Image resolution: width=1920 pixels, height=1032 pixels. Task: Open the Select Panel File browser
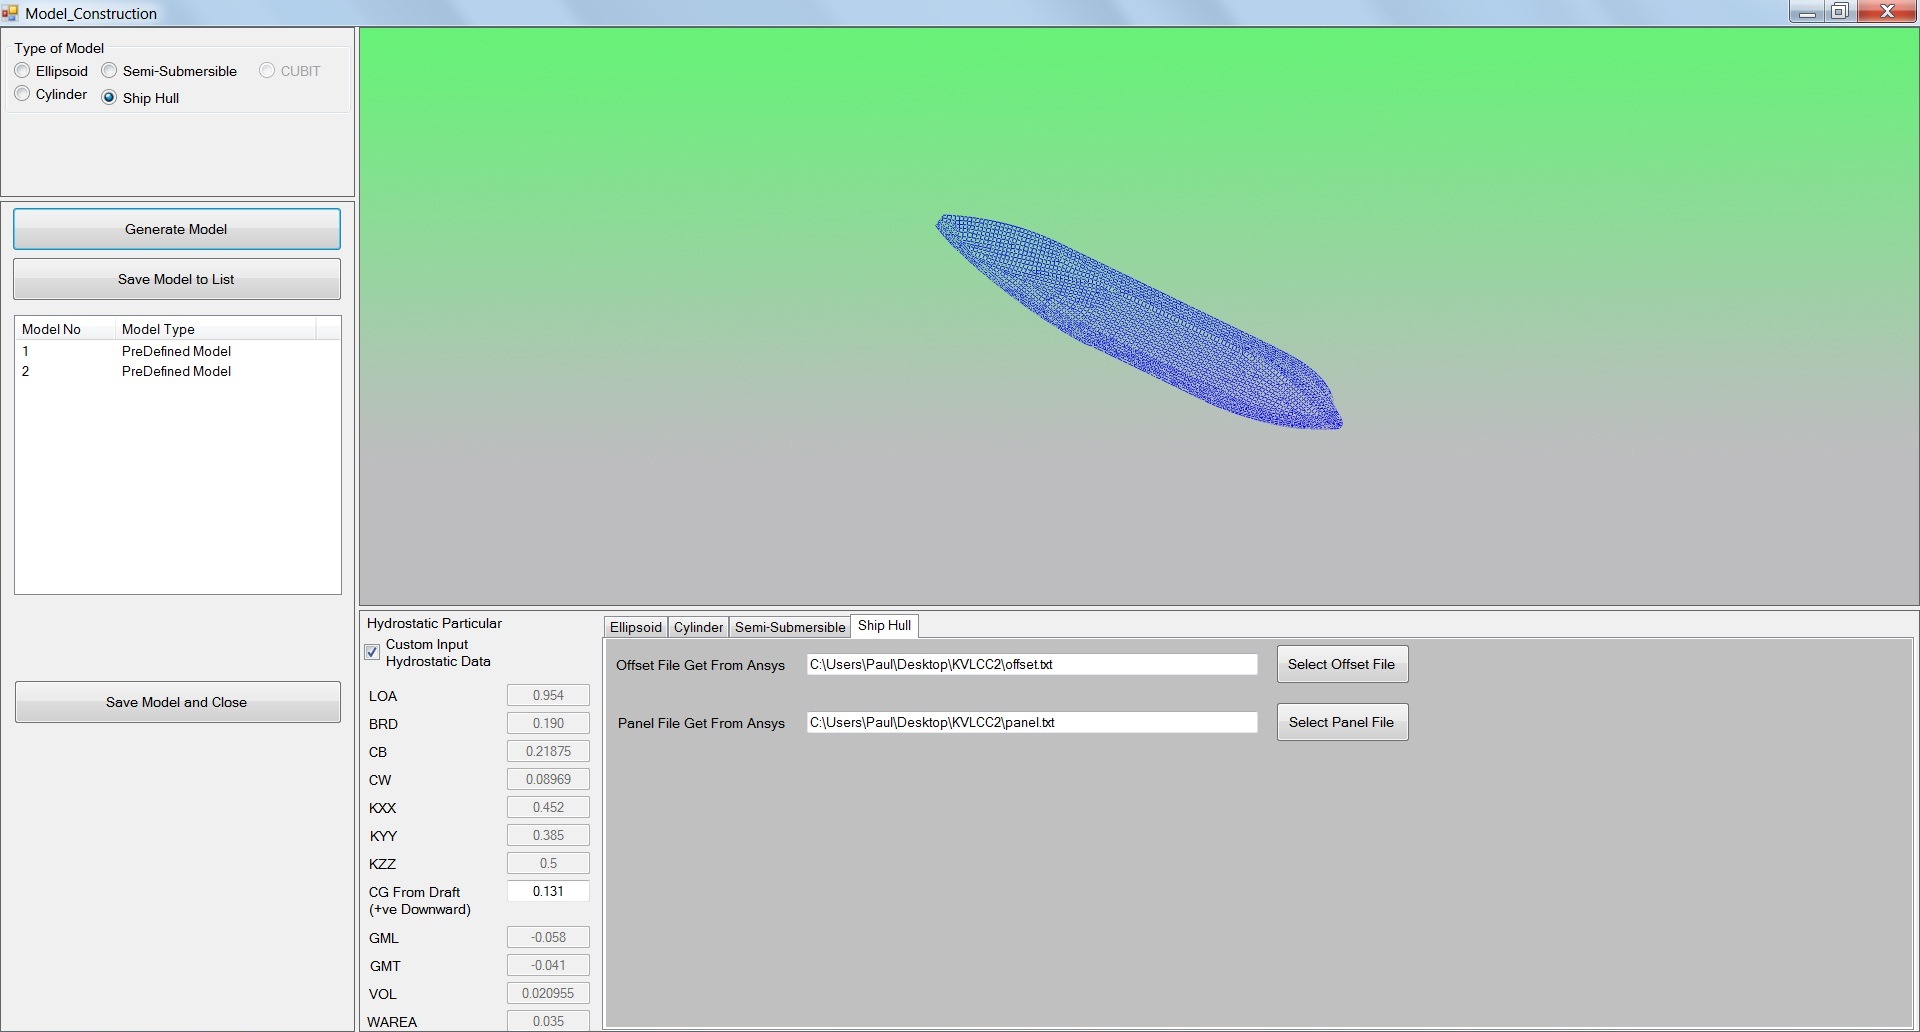pyautogui.click(x=1341, y=722)
